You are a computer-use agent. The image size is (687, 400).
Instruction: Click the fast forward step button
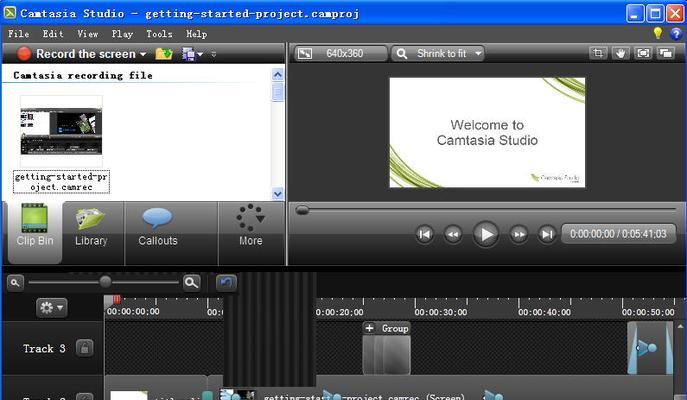(x=519, y=234)
